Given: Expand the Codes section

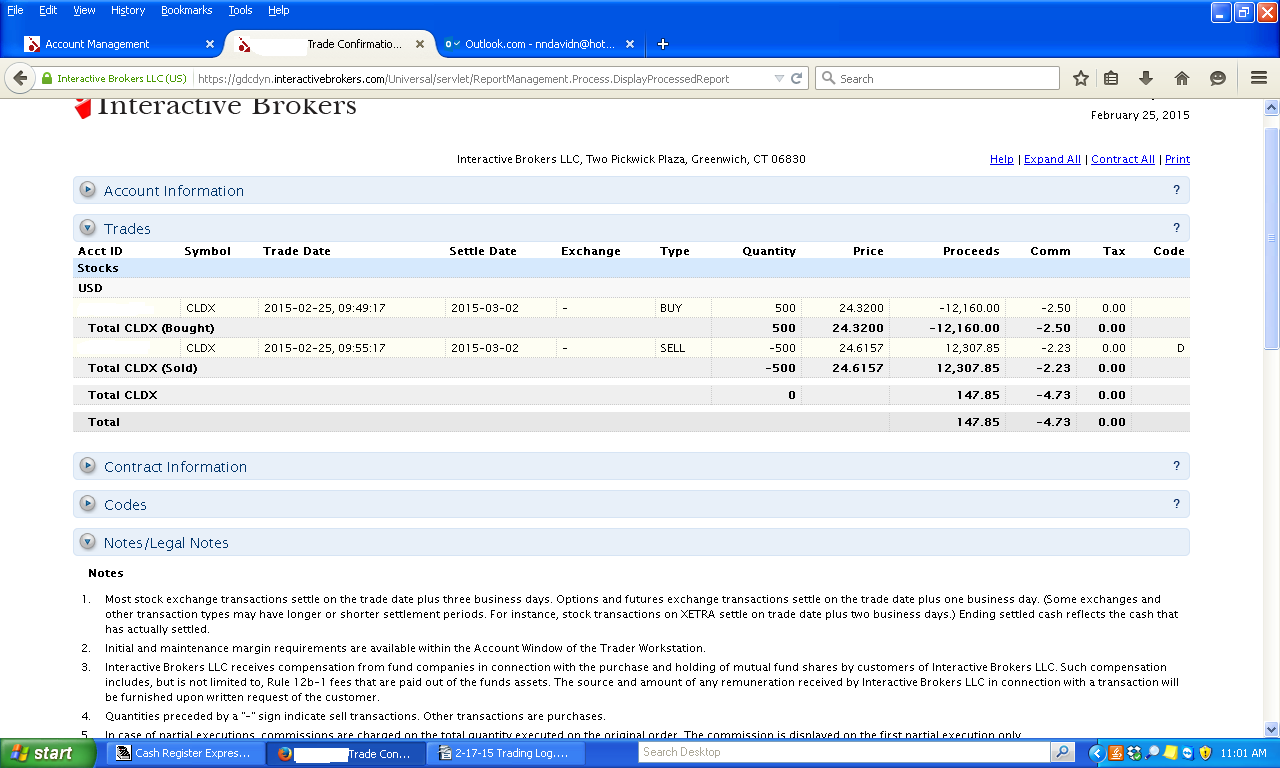Looking at the screenshot, I should point(88,504).
